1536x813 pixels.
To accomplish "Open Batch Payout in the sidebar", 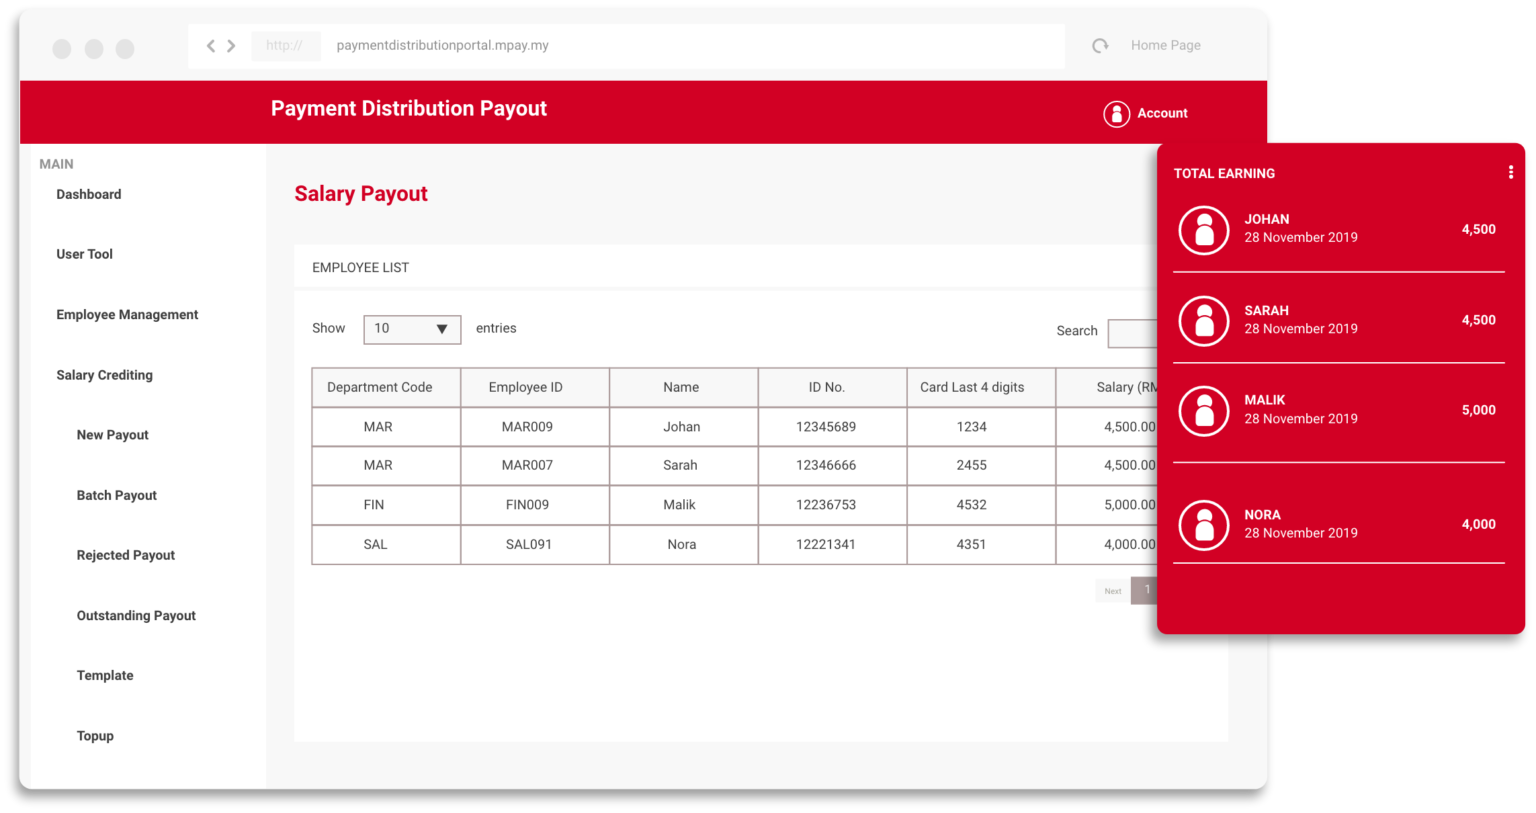I will pos(116,494).
